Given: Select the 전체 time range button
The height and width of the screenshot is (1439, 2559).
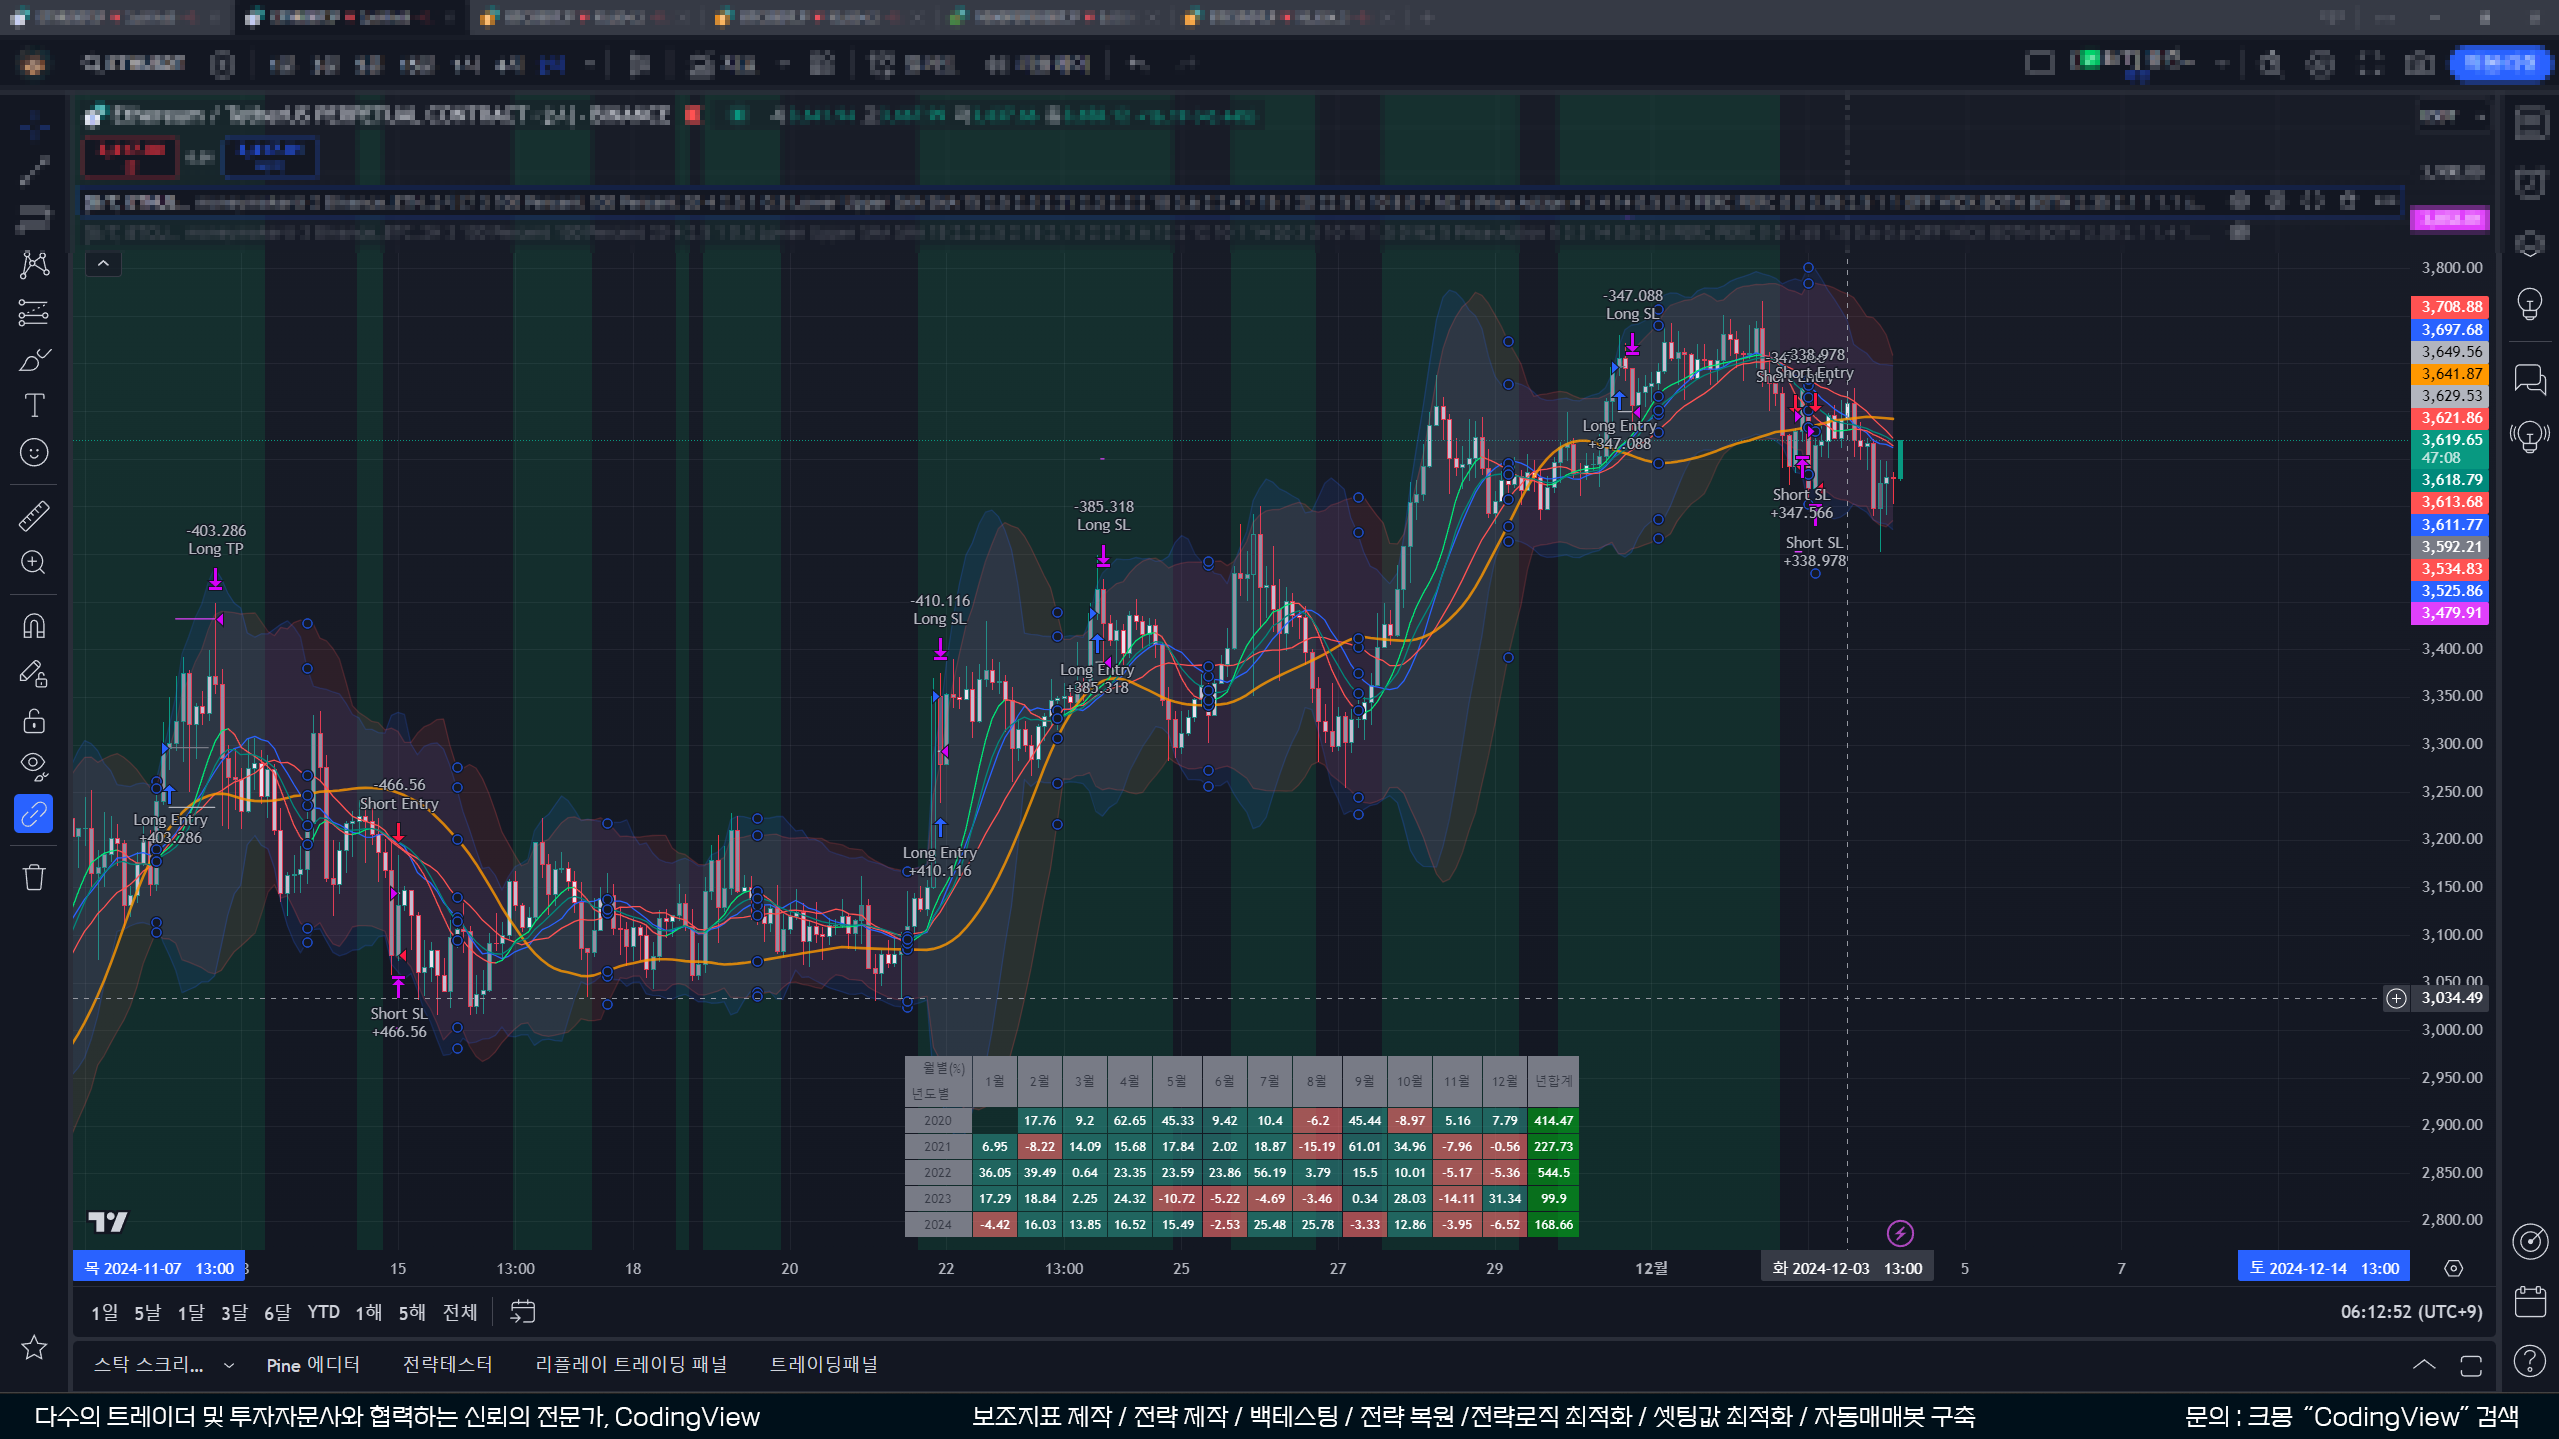Looking at the screenshot, I should 460,1312.
